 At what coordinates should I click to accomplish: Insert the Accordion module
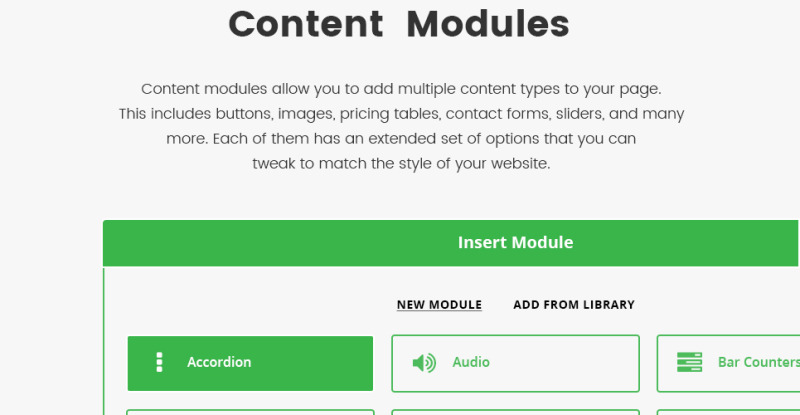pyautogui.click(x=250, y=363)
